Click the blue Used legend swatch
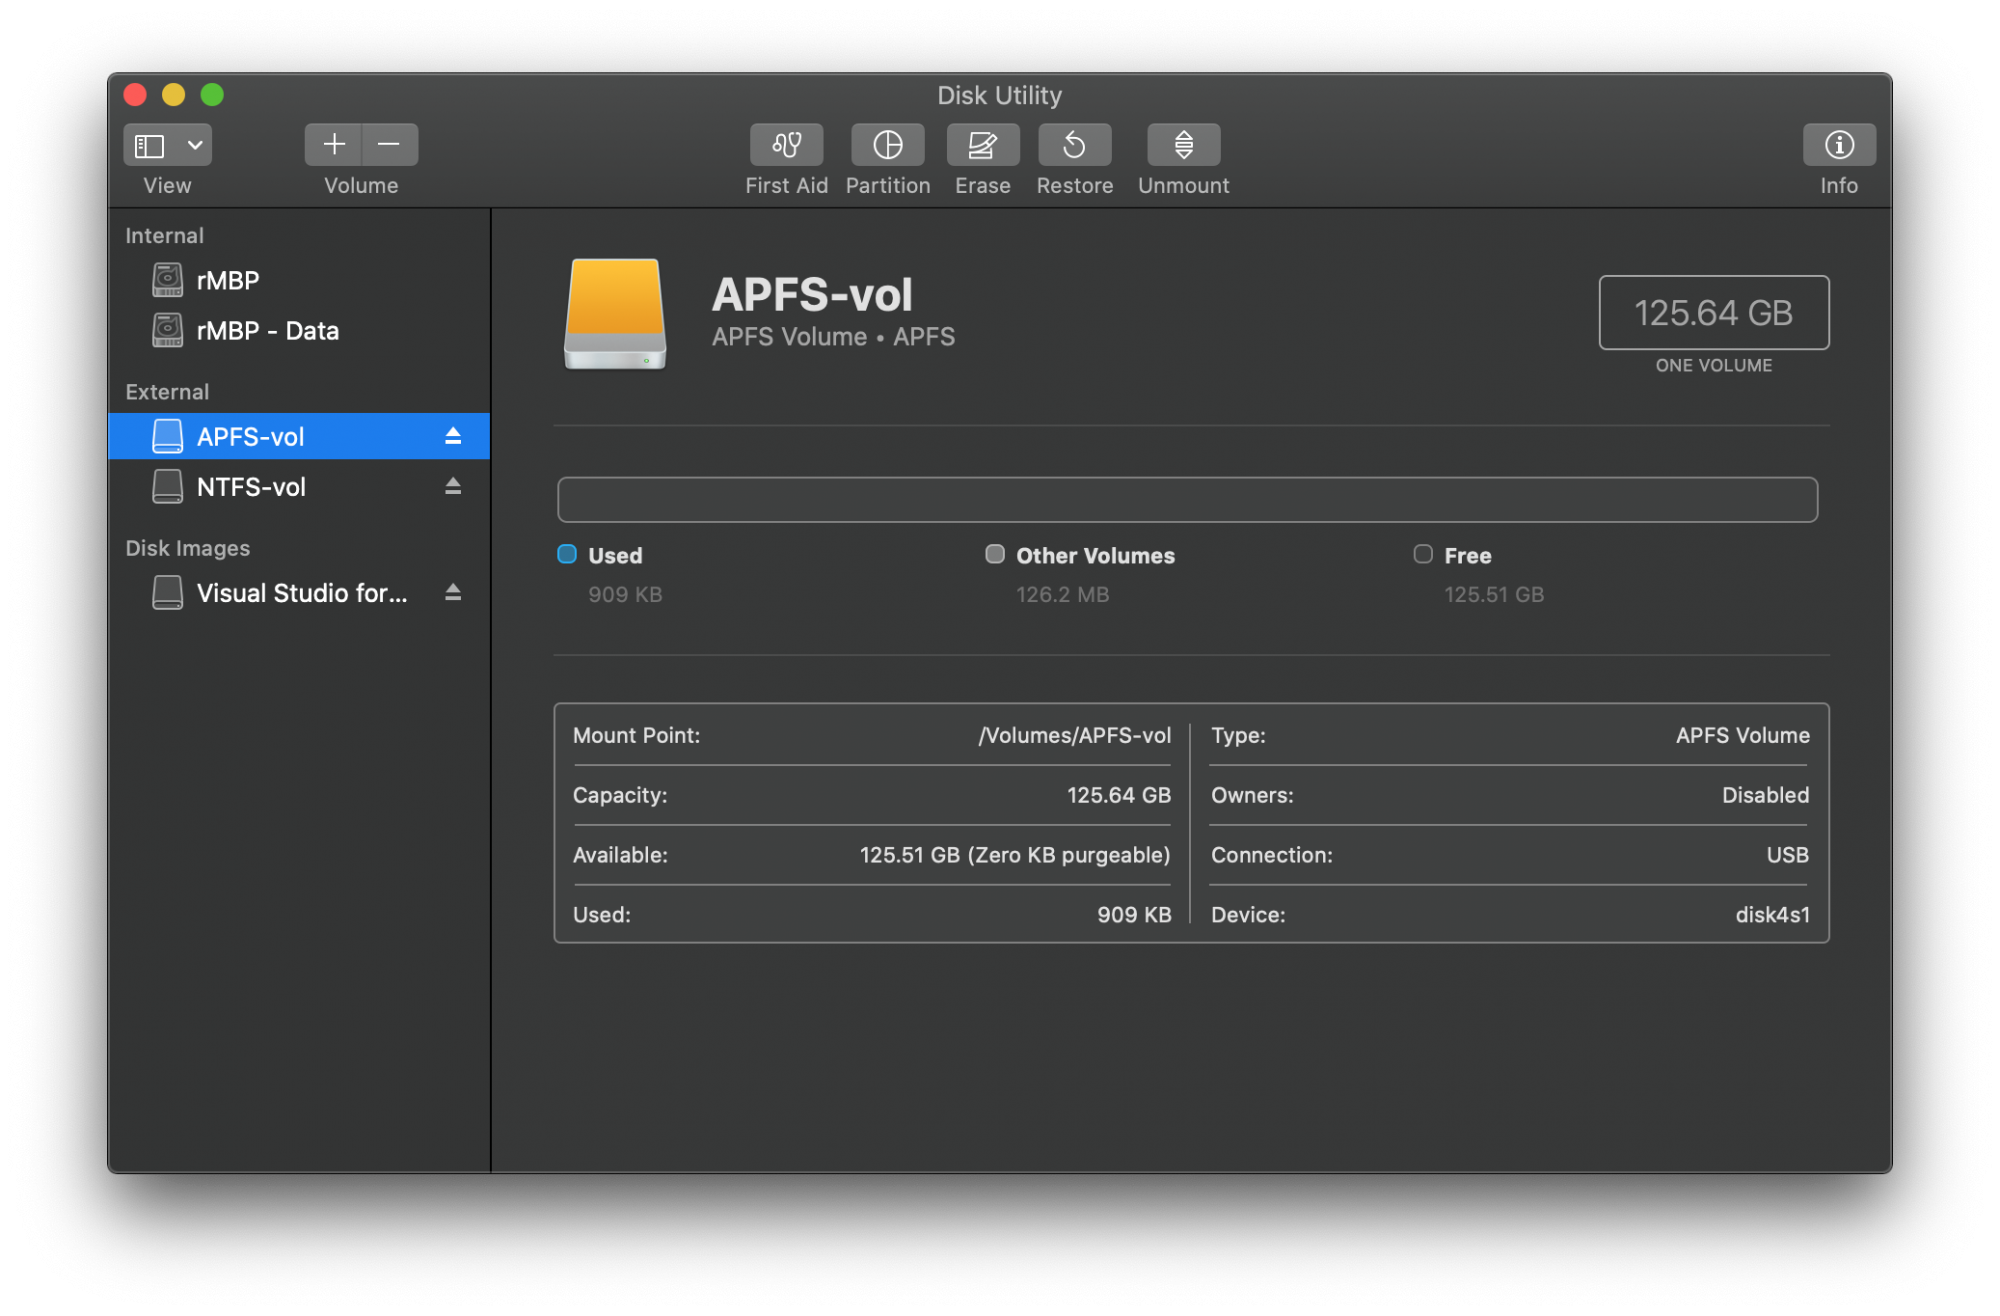The image size is (2000, 1316). [567, 554]
